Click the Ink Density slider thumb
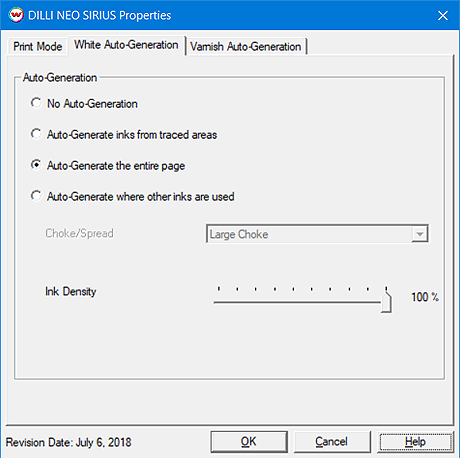The width and height of the screenshot is (460, 458). click(x=386, y=301)
